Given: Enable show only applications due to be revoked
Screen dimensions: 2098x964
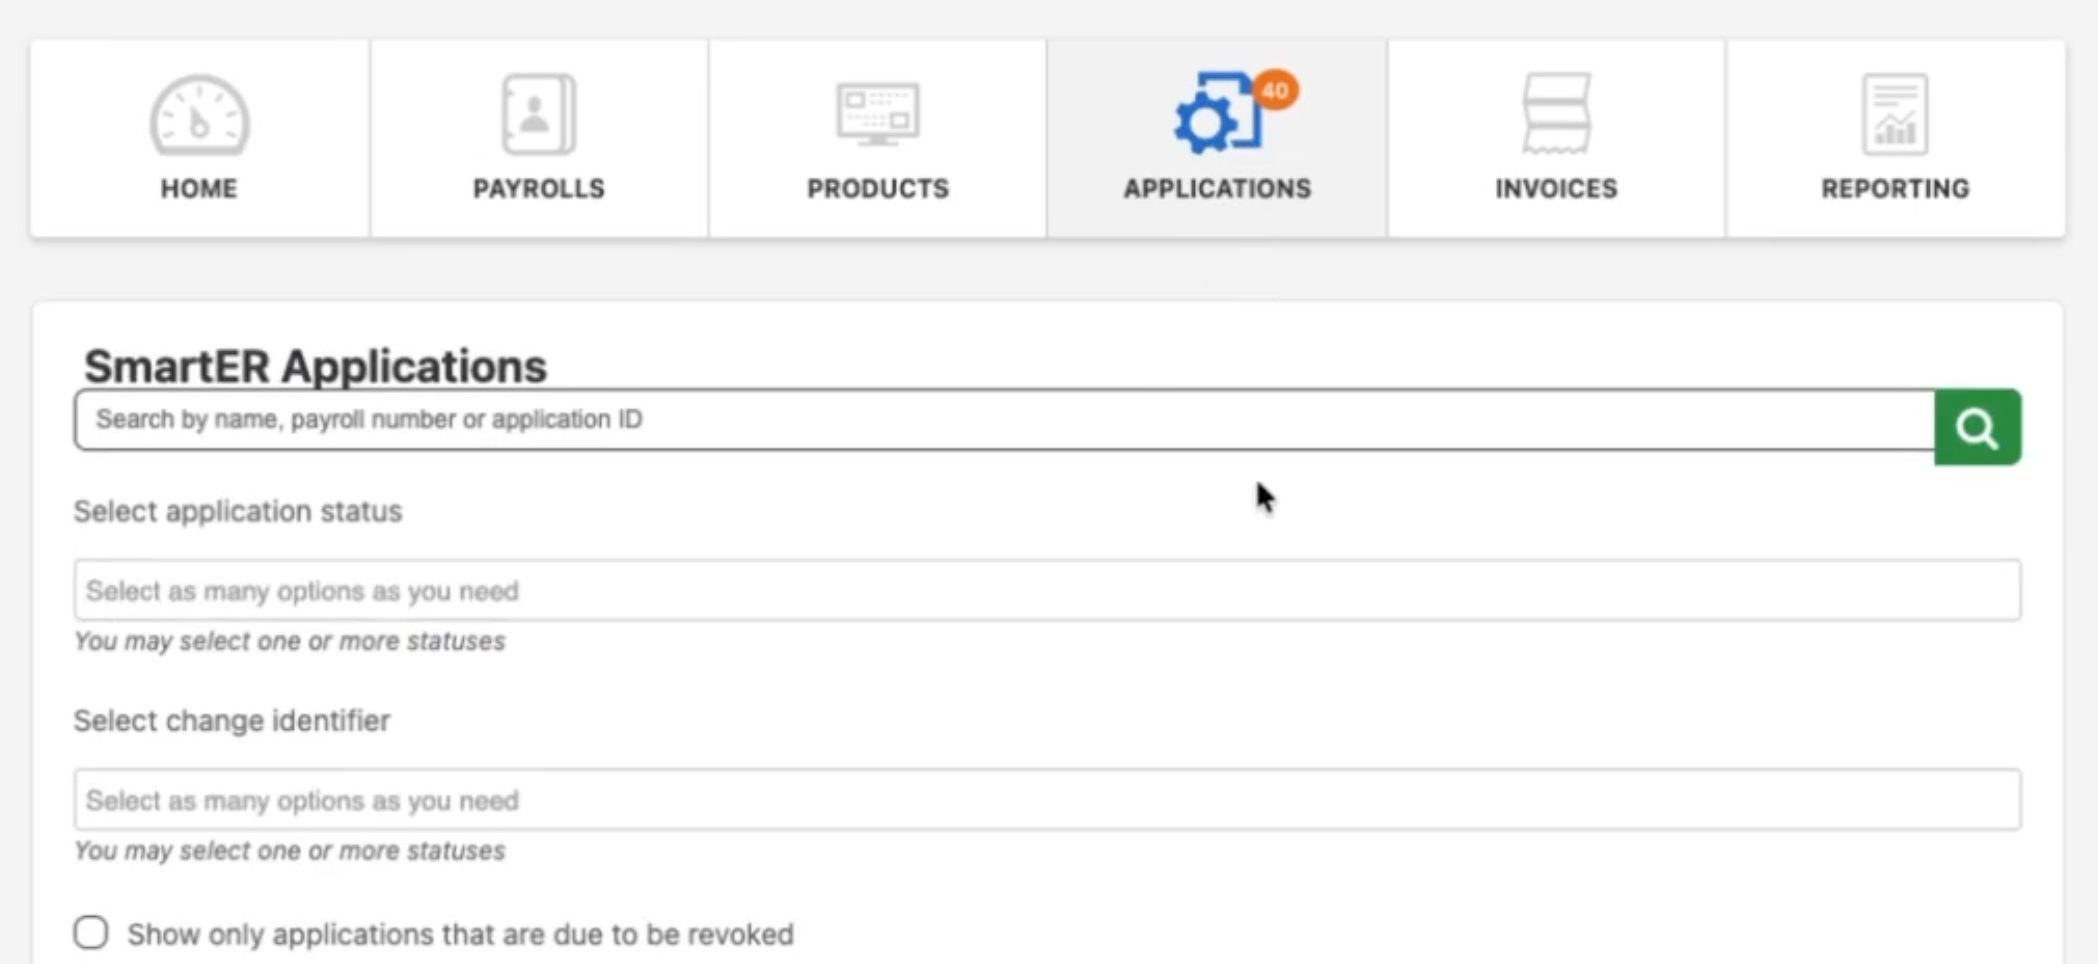Looking at the screenshot, I should (91, 932).
